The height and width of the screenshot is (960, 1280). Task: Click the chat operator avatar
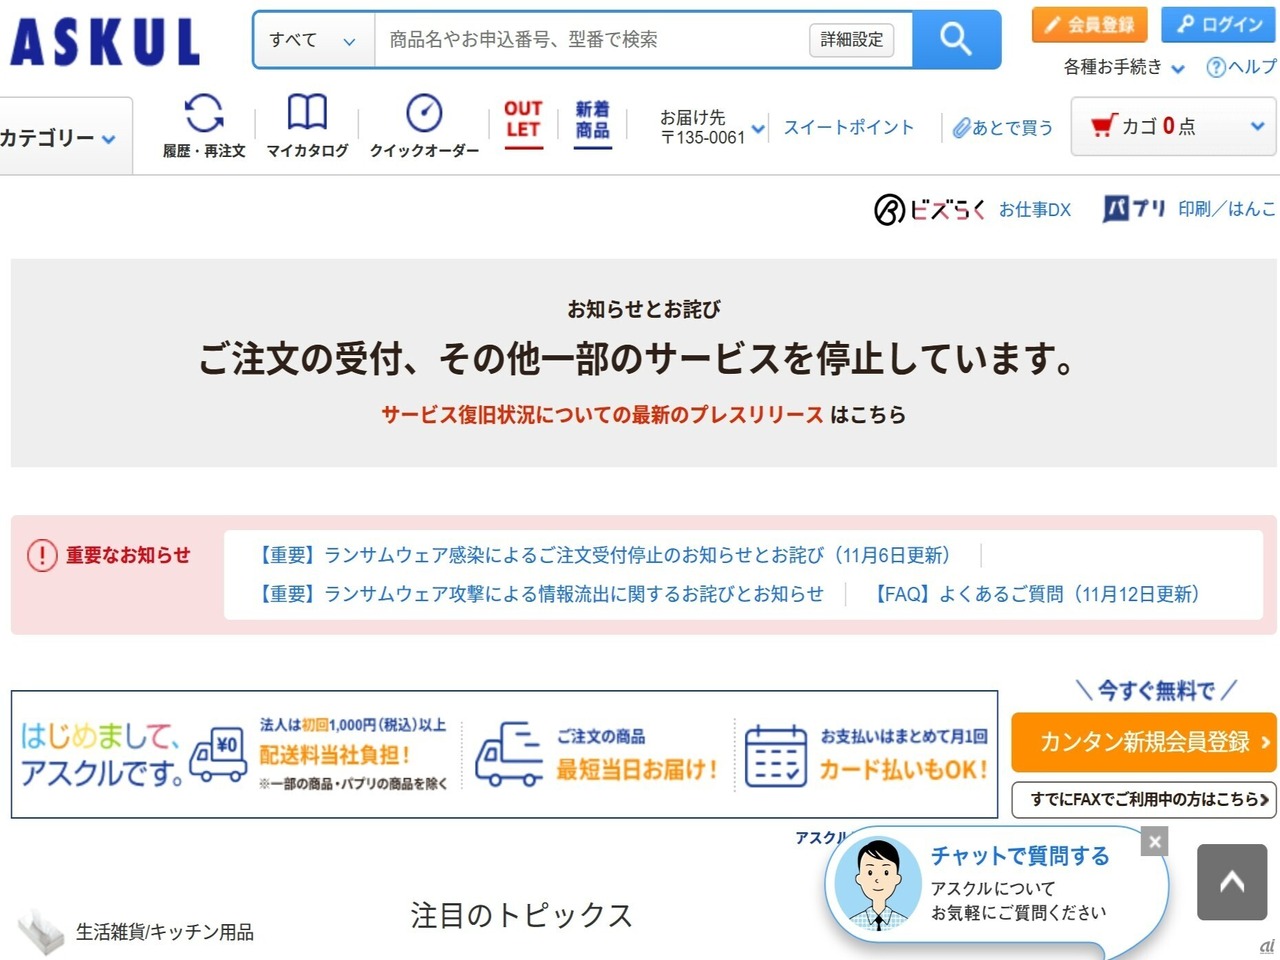click(878, 884)
